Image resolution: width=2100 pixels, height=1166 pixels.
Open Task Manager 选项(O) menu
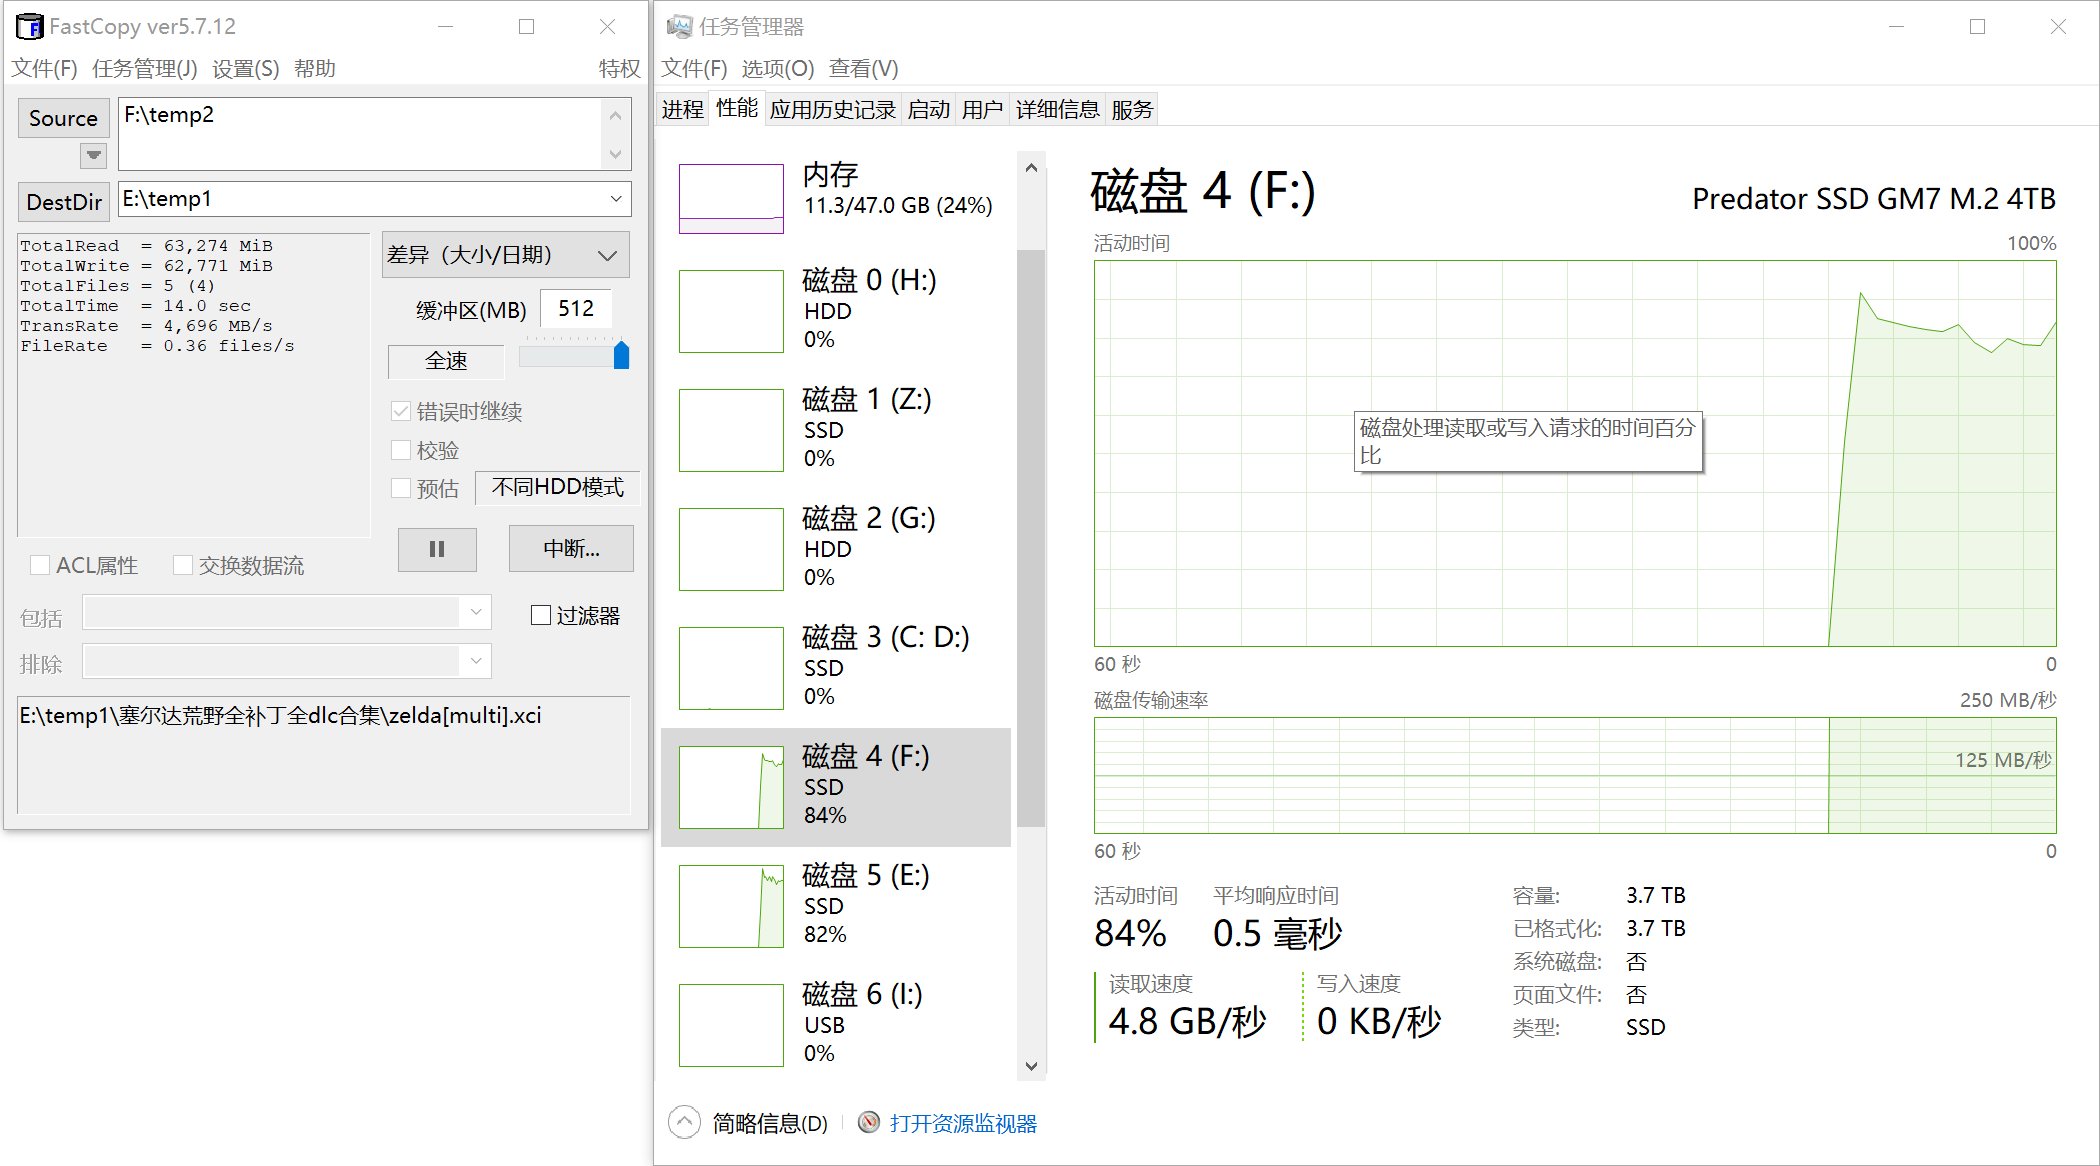point(778,69)
